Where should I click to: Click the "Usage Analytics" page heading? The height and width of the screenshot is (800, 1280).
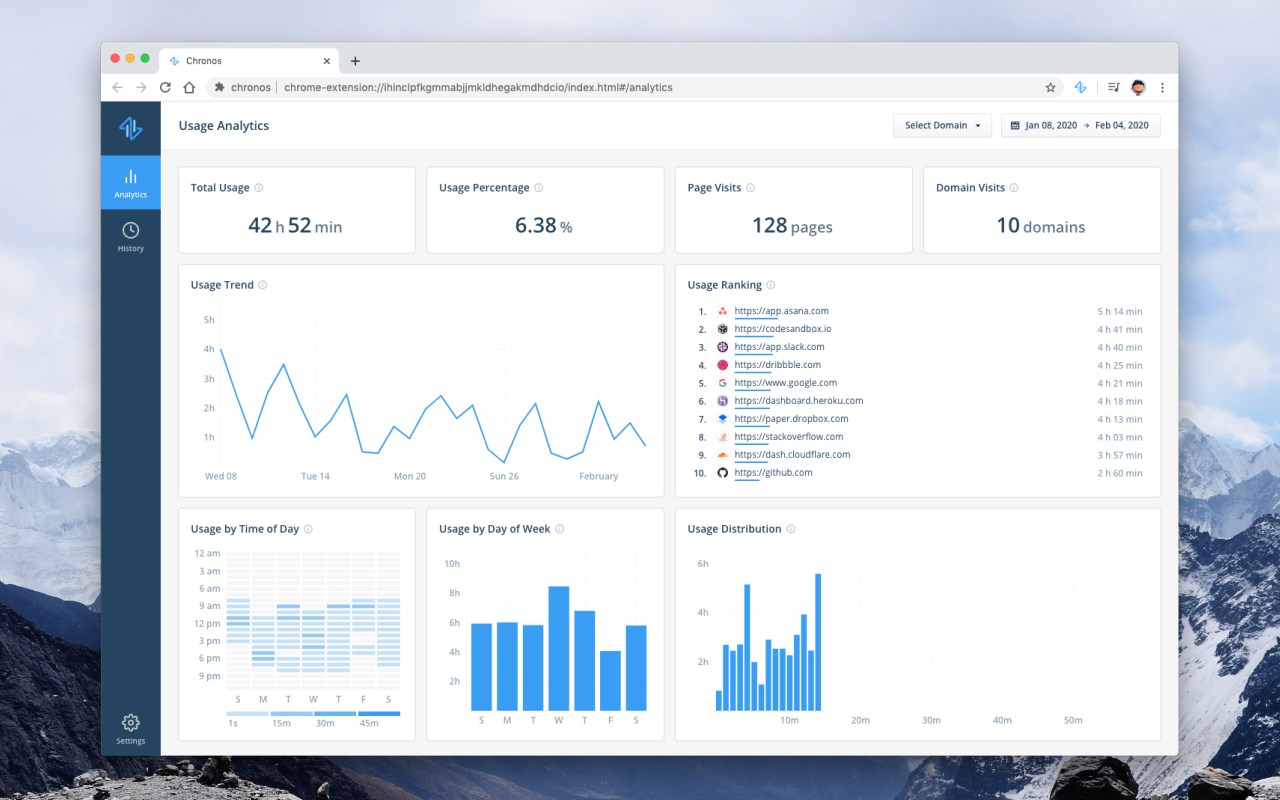[224, 126]
